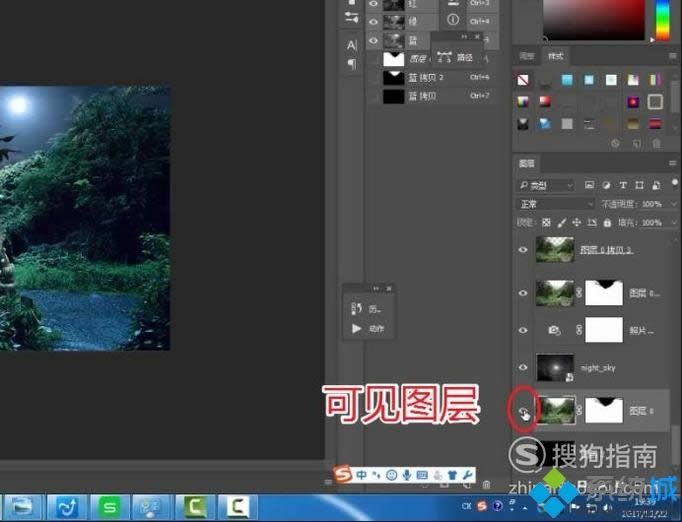
Task: Click the create new style icon
Action: pos(636,144)
